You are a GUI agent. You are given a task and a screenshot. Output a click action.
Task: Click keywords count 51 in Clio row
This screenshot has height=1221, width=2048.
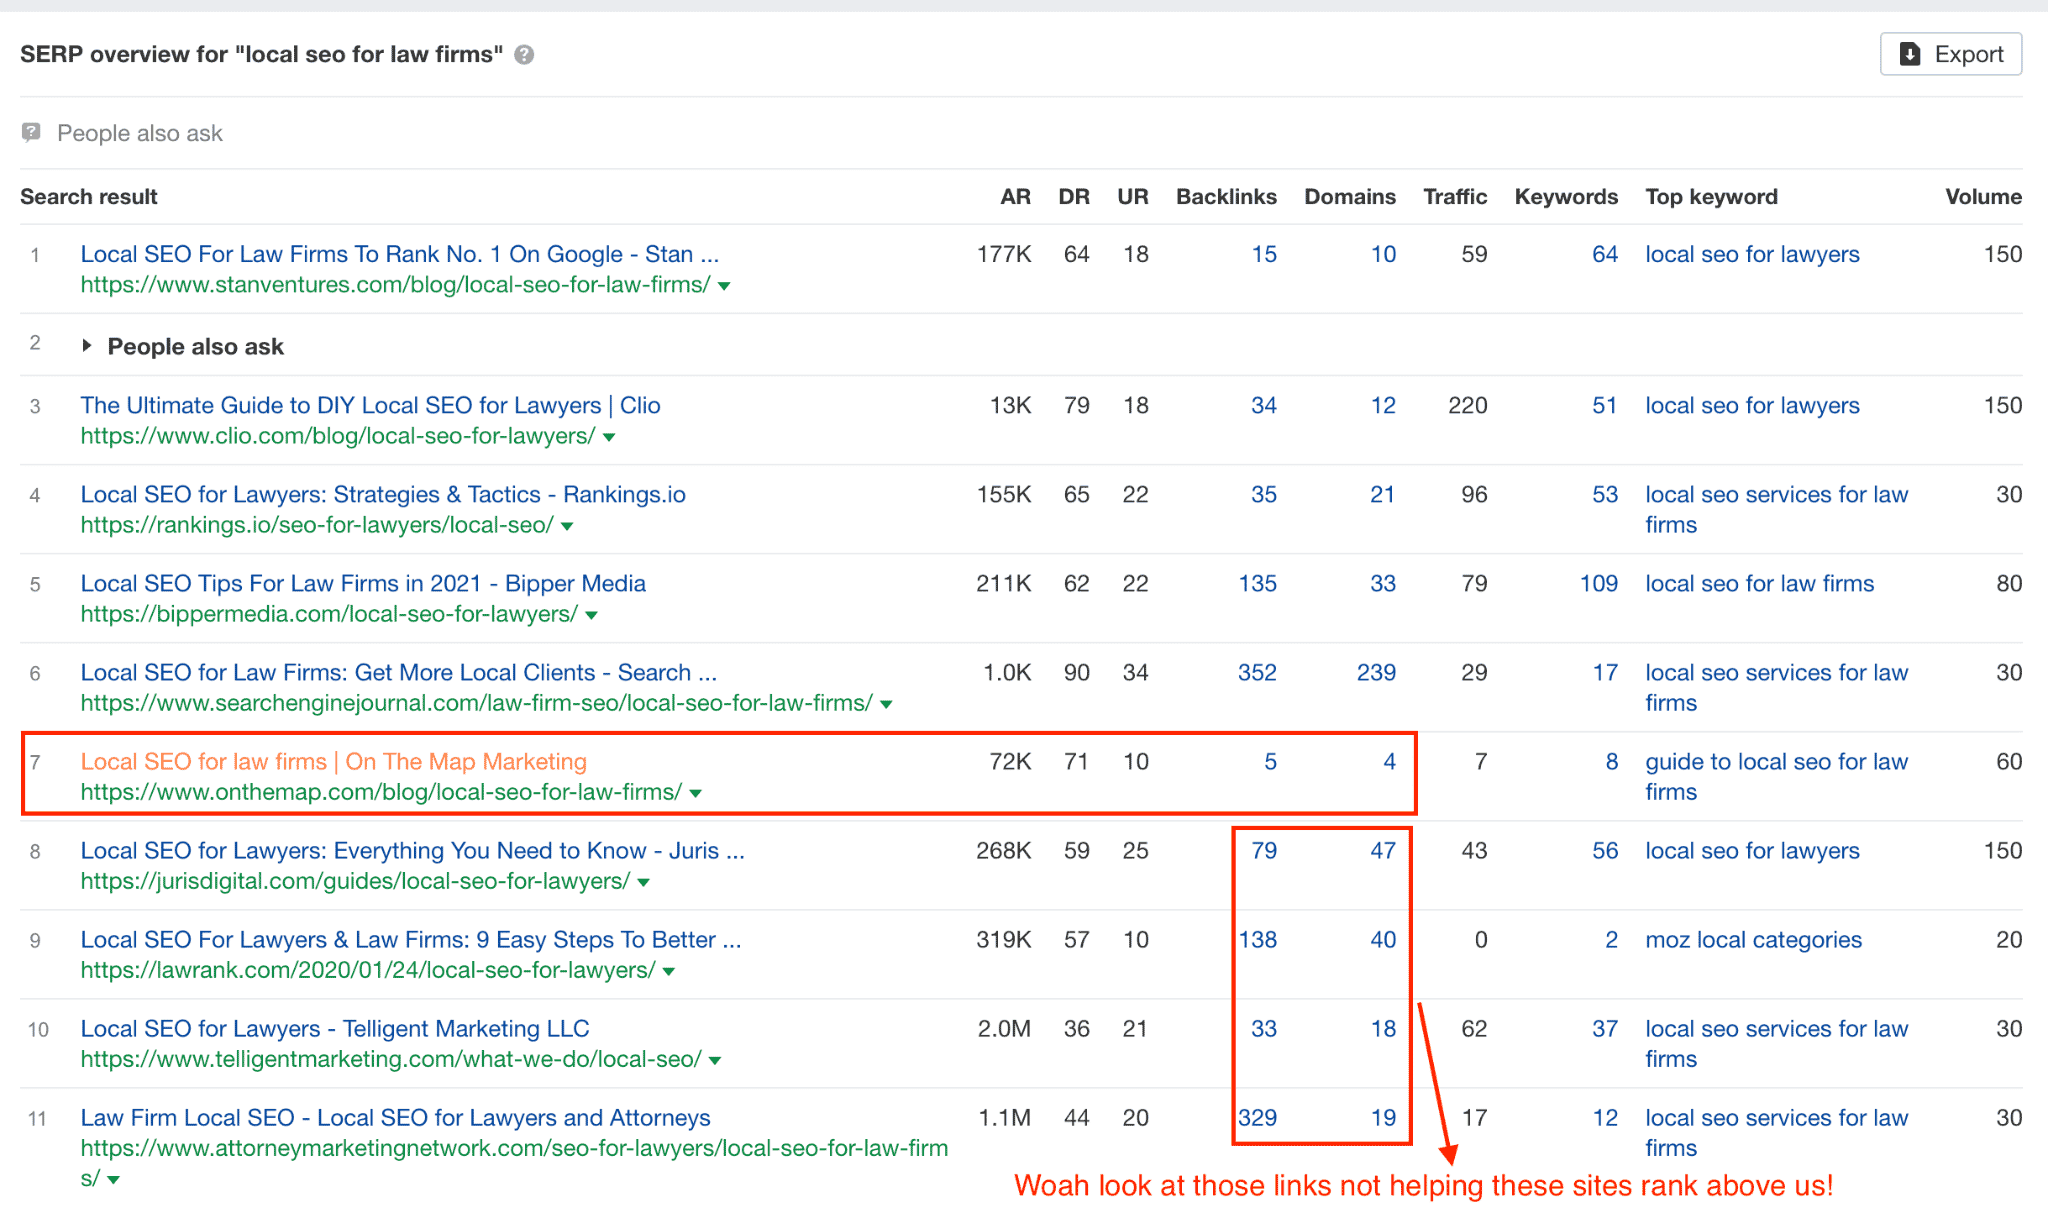[x=1605, y=405]
